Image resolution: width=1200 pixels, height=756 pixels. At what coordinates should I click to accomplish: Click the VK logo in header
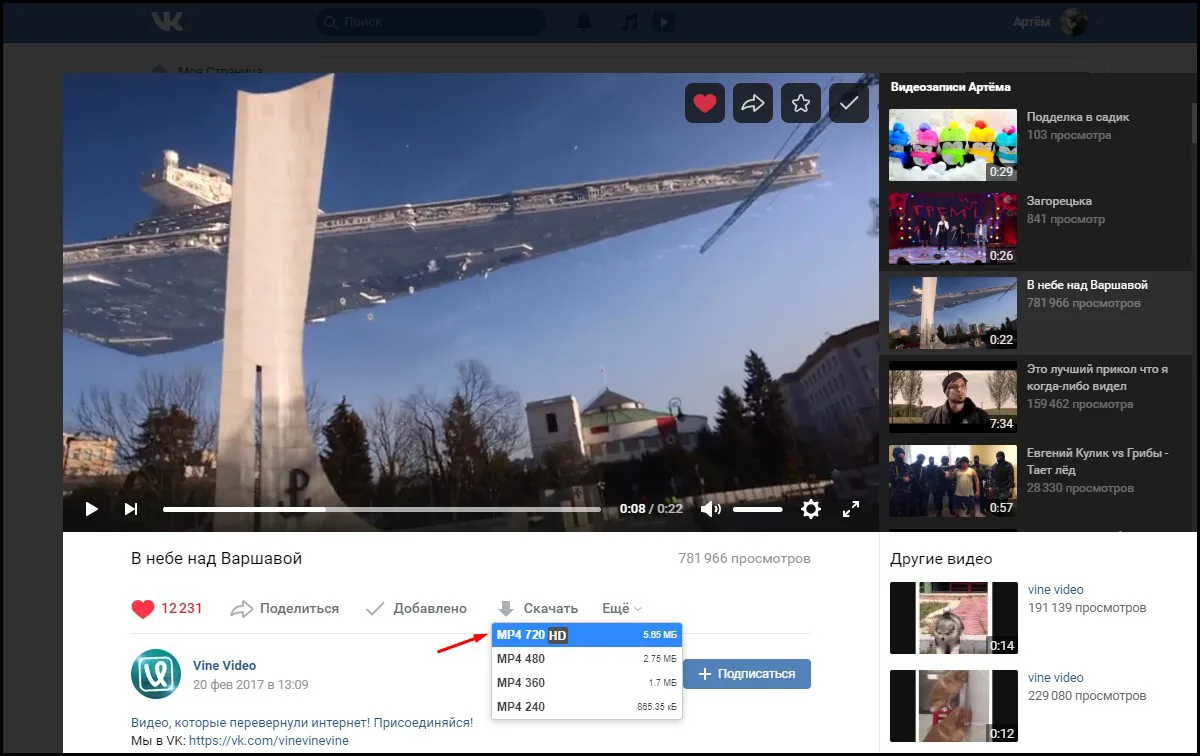166,21
